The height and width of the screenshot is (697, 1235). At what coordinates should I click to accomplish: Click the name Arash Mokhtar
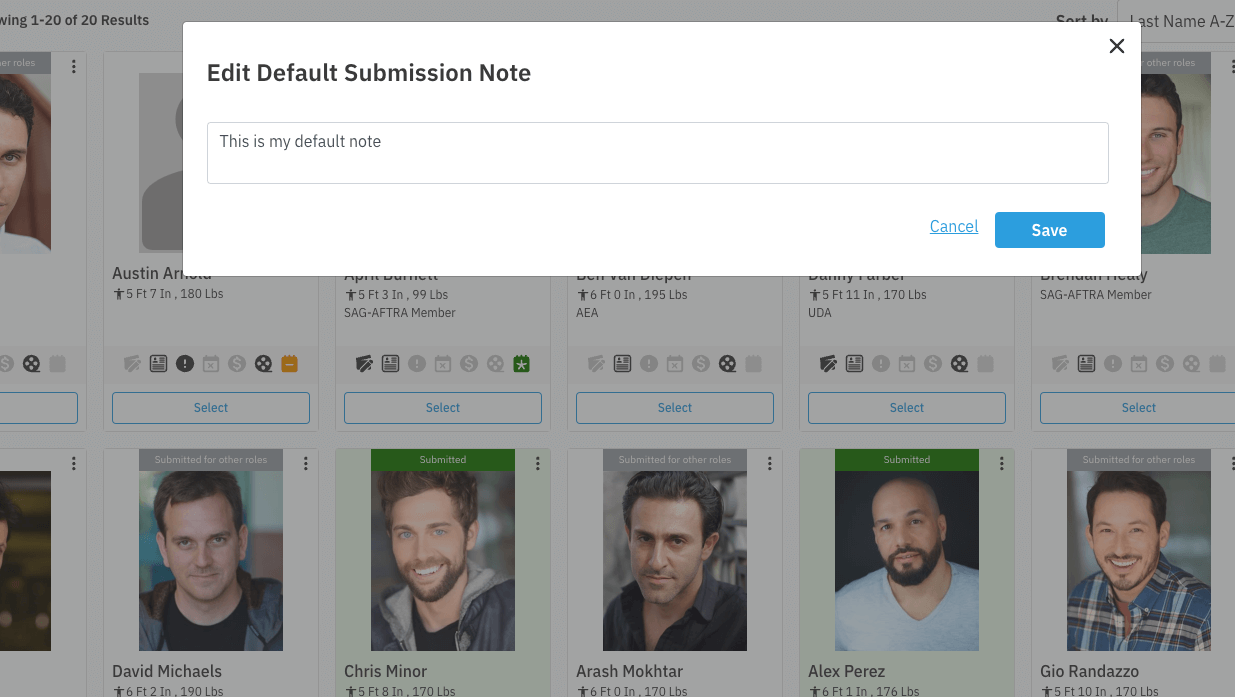pyautogui.click(x=629, y=671)
